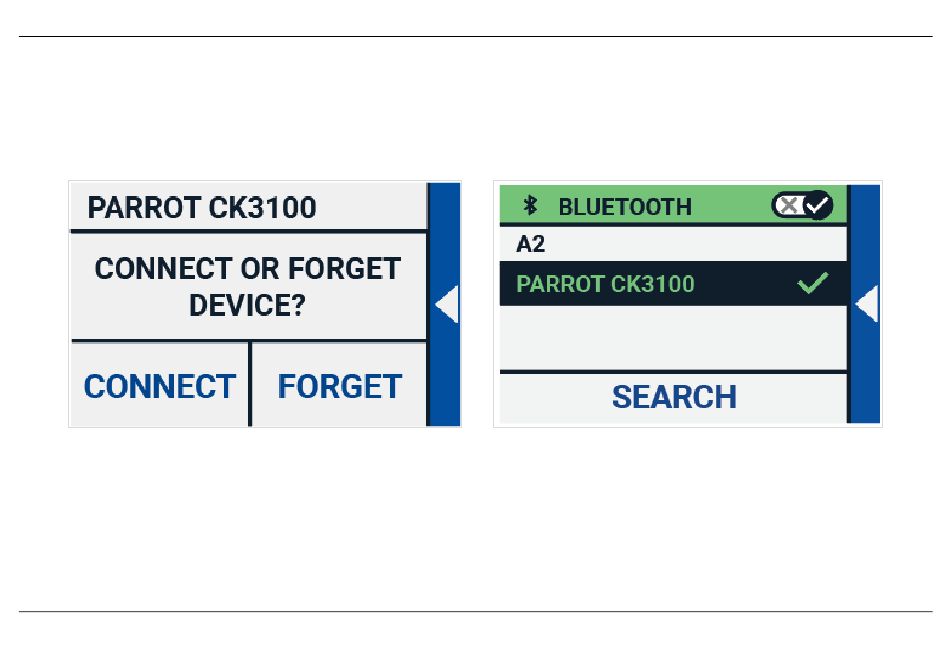
Task: Click the Bluetooth symbol icon in the header
Action: [530, 205]
